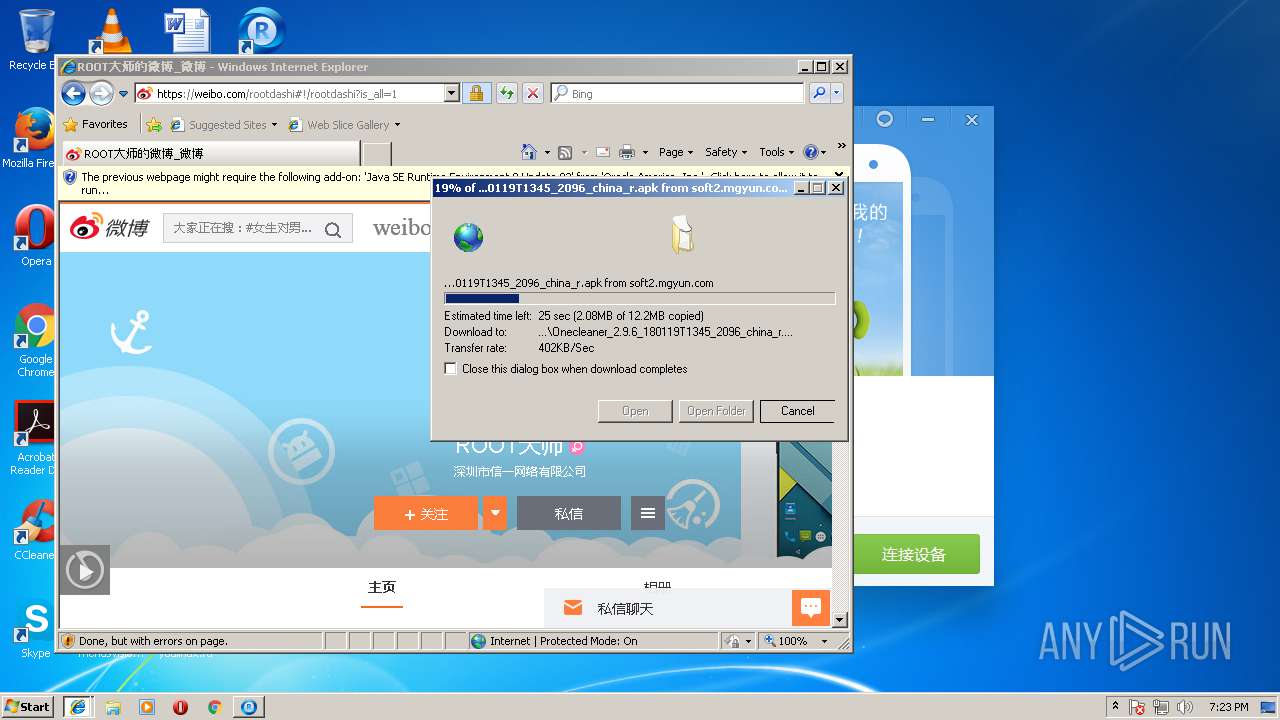The image size is (1280, 720).
Task: Cancel the APK download
Action: point(797,411)
